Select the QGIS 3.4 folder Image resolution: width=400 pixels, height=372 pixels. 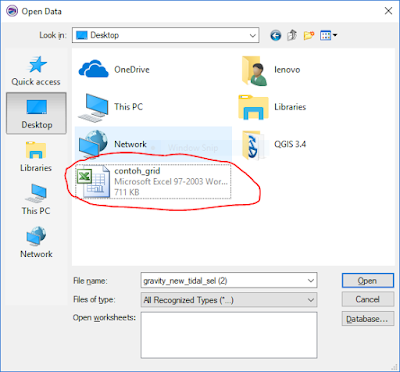[x=273, y=144]
